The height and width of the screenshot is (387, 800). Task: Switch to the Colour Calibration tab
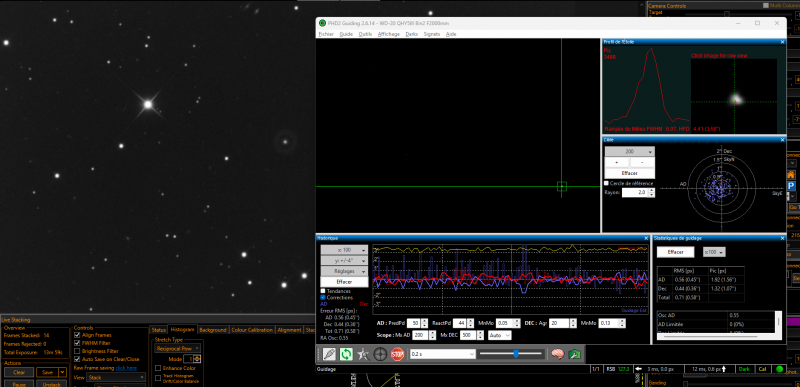[252, 330]
